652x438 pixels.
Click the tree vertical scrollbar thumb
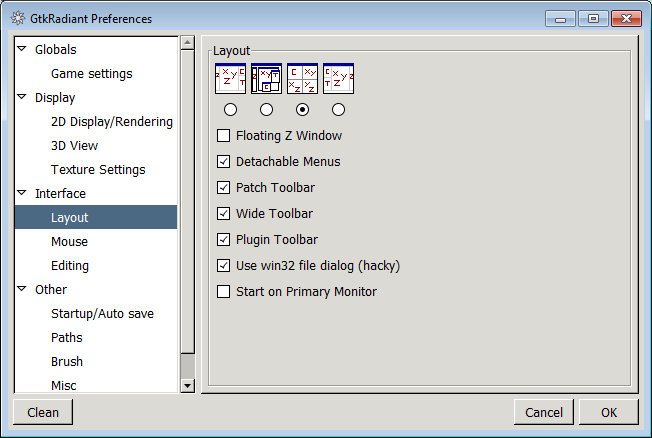(188, 202)
